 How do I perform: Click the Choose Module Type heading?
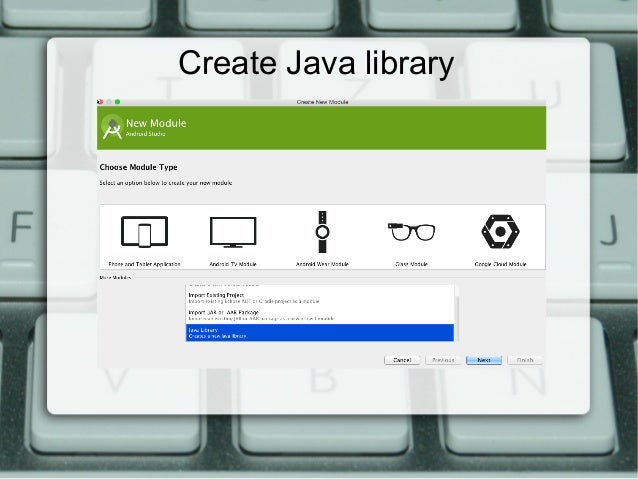[x=138, y=167]
